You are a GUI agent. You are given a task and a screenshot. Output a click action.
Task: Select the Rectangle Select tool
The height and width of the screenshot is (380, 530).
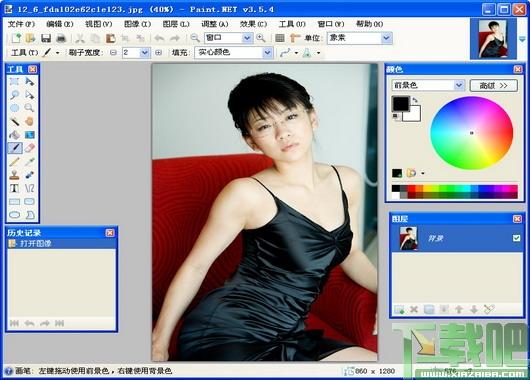tap(14, 81)
